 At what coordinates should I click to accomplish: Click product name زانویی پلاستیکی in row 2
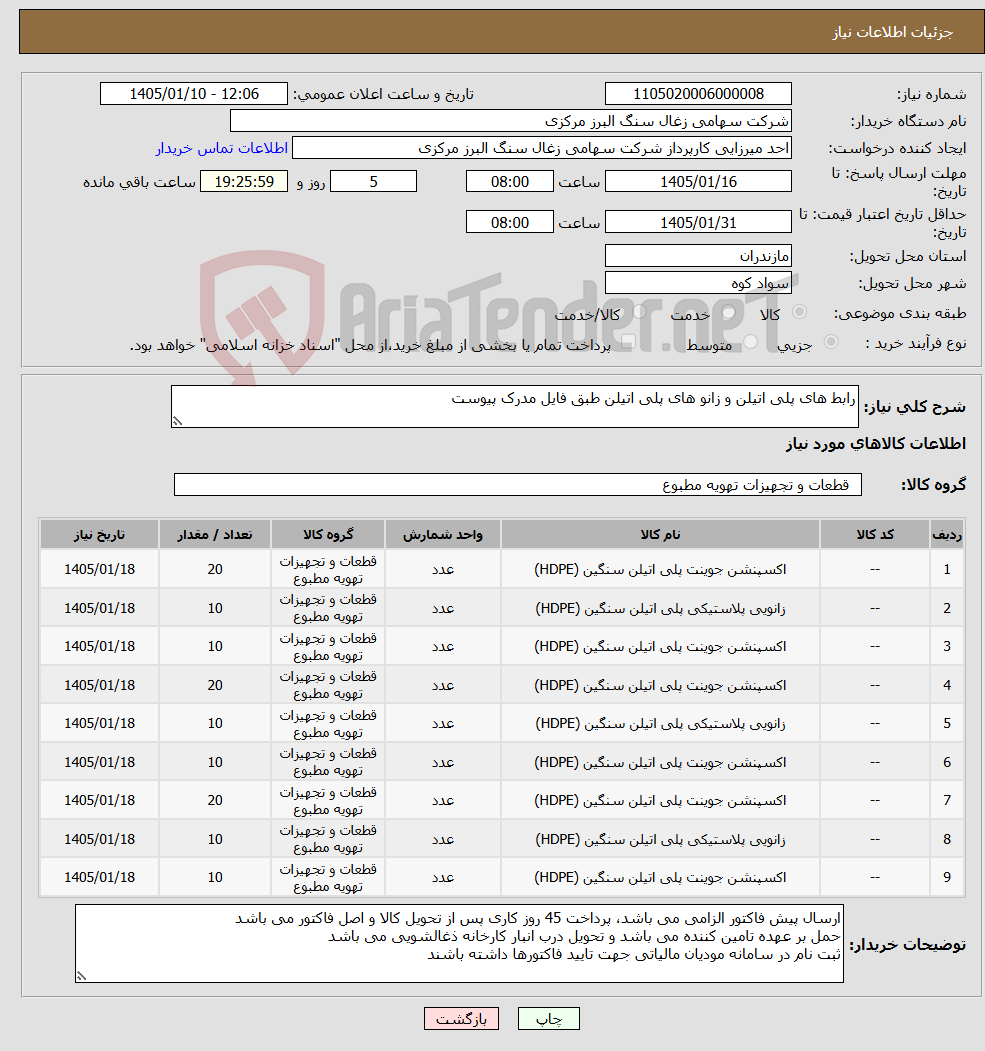660,608
